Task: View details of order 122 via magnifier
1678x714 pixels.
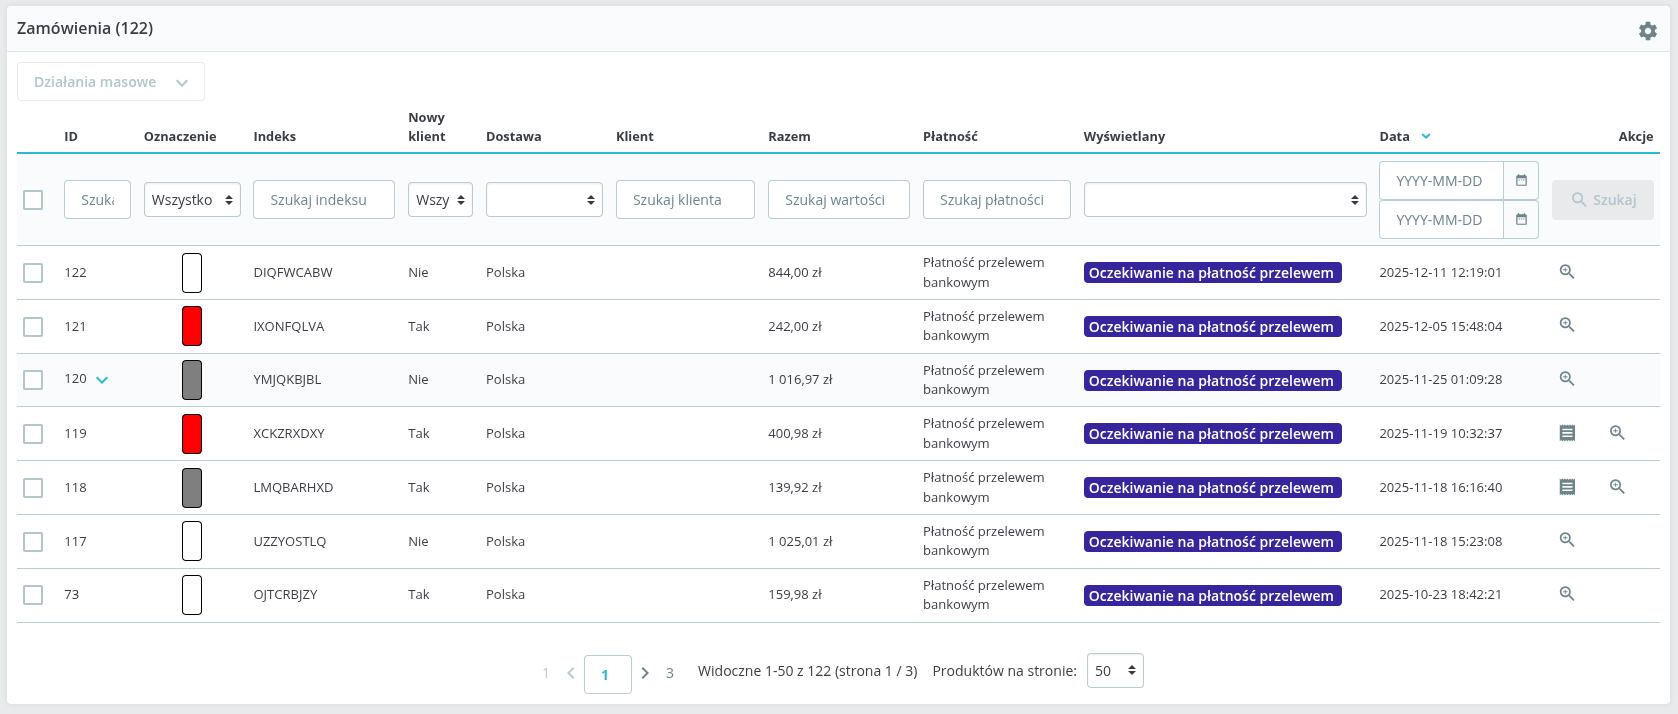Action: (x=1567, y=272)
